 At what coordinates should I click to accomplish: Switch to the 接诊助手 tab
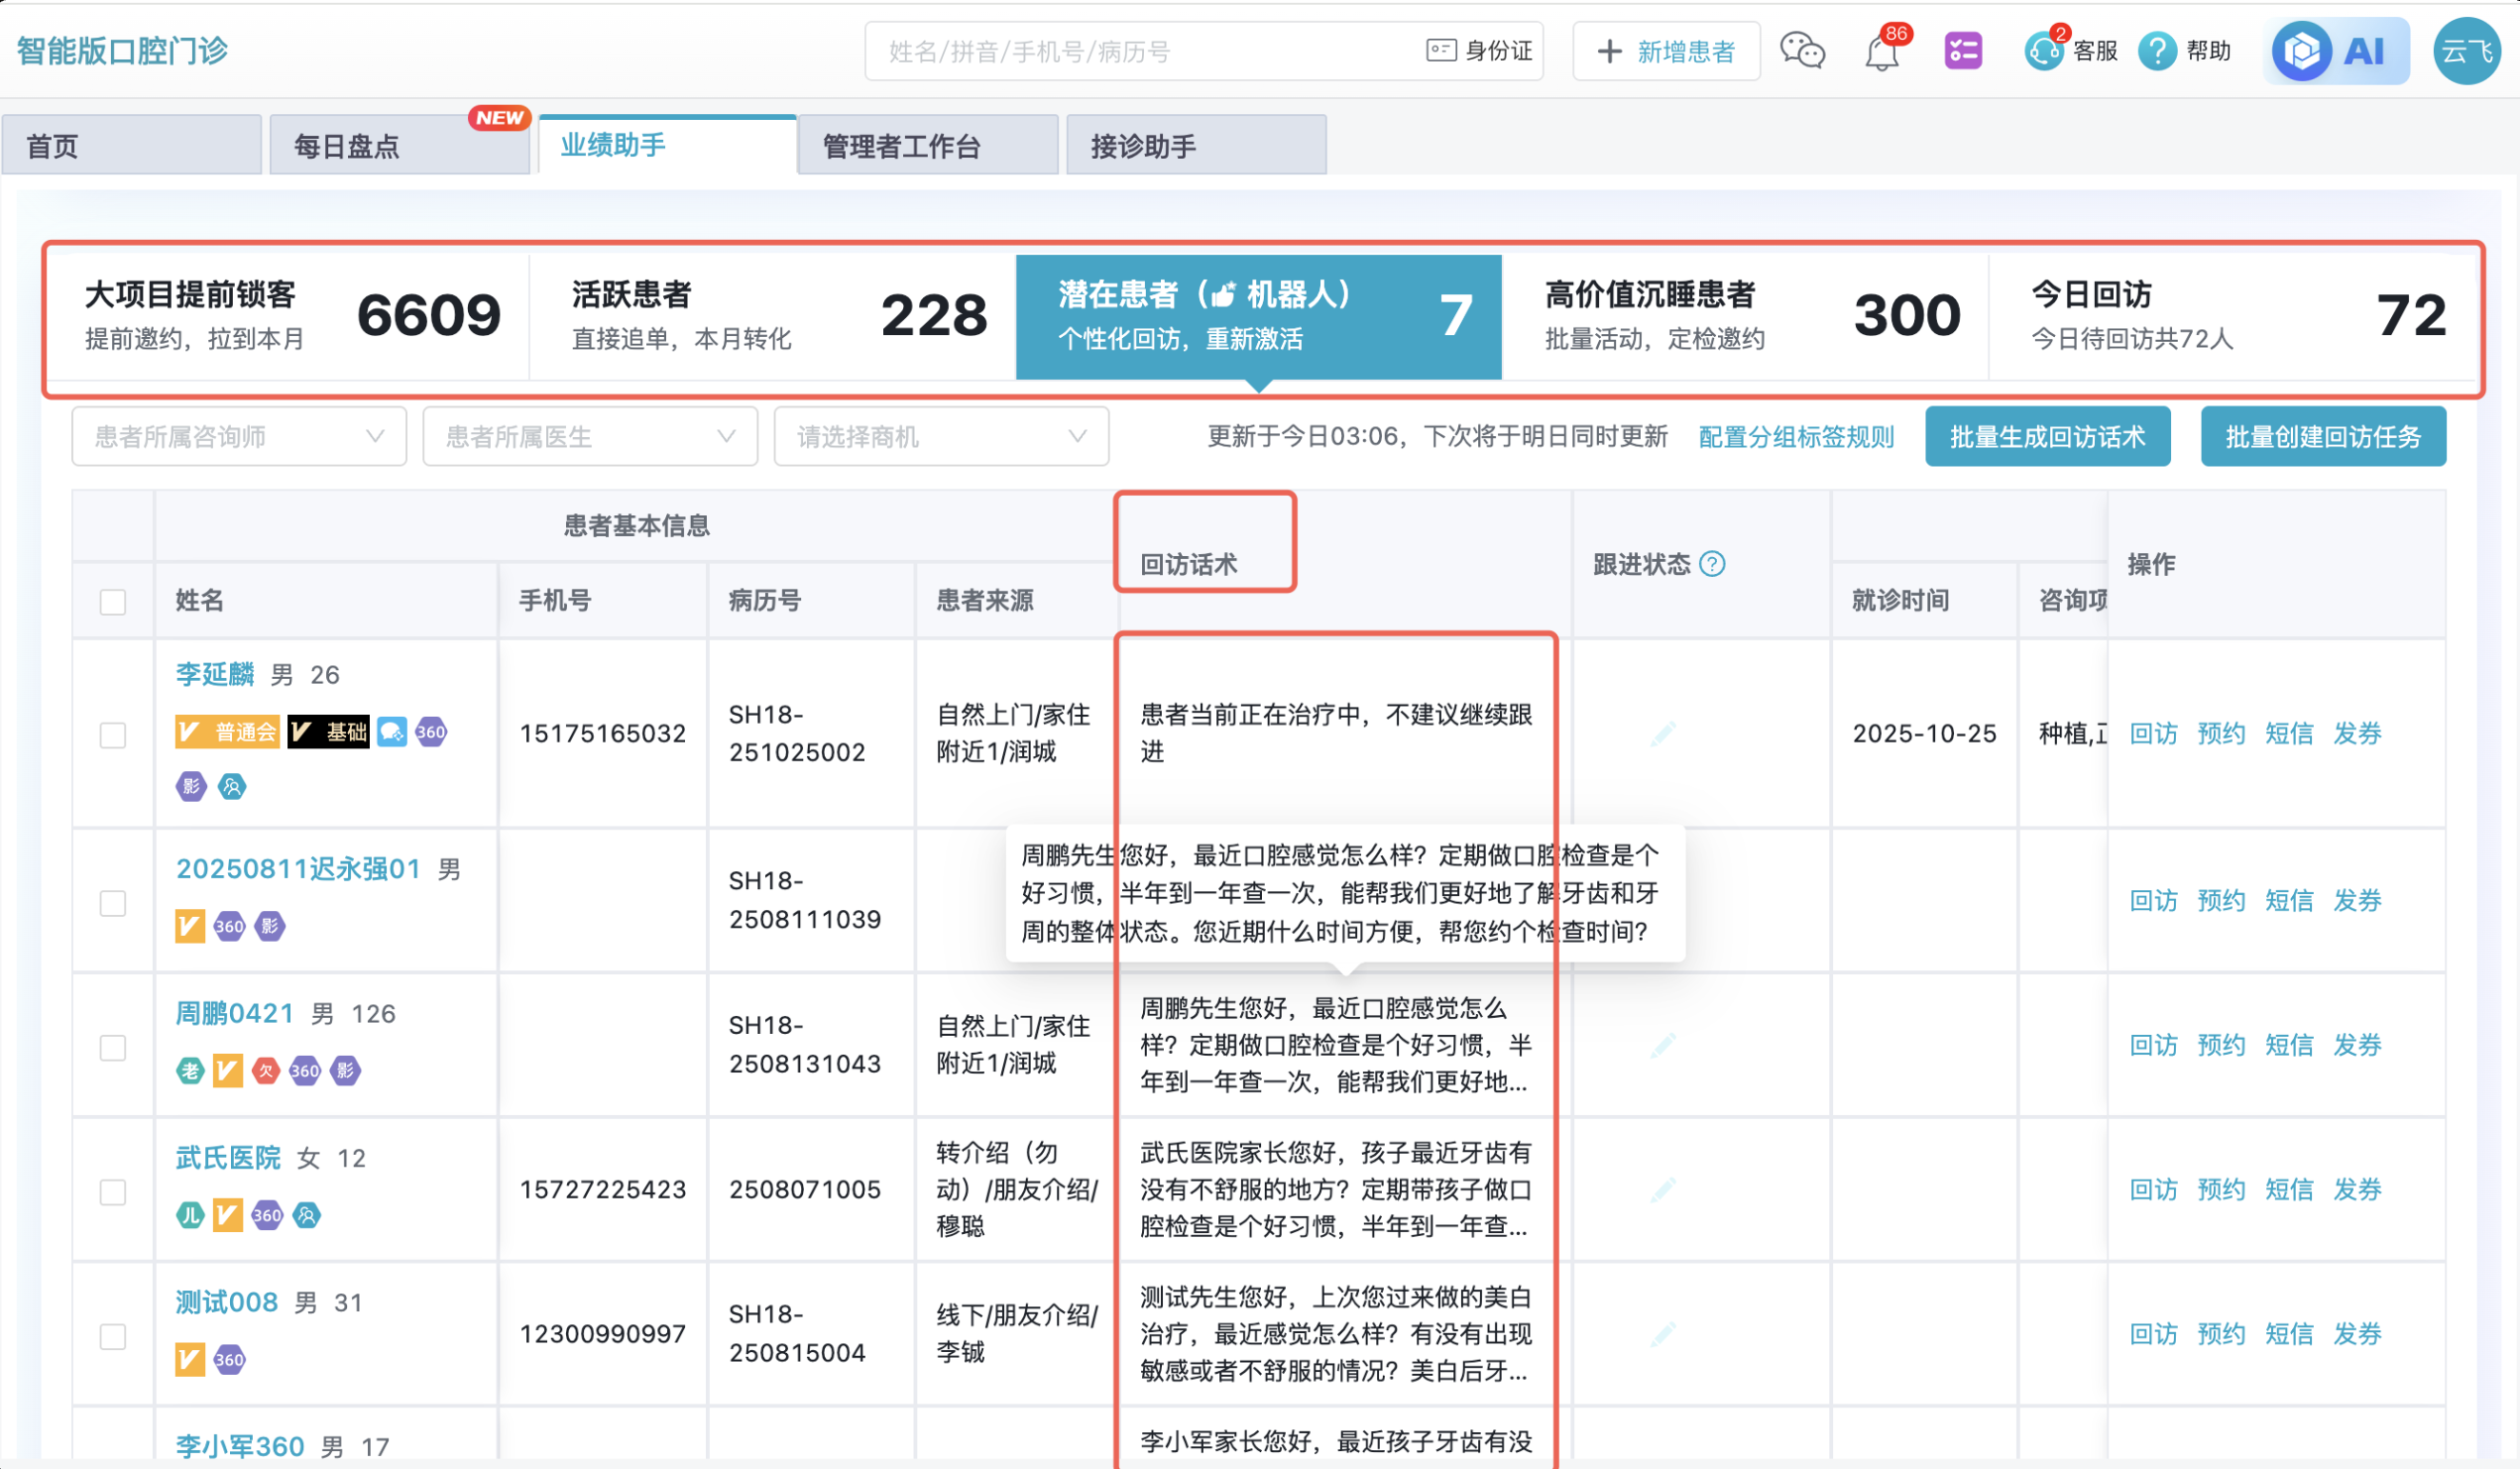point(1196,146)
